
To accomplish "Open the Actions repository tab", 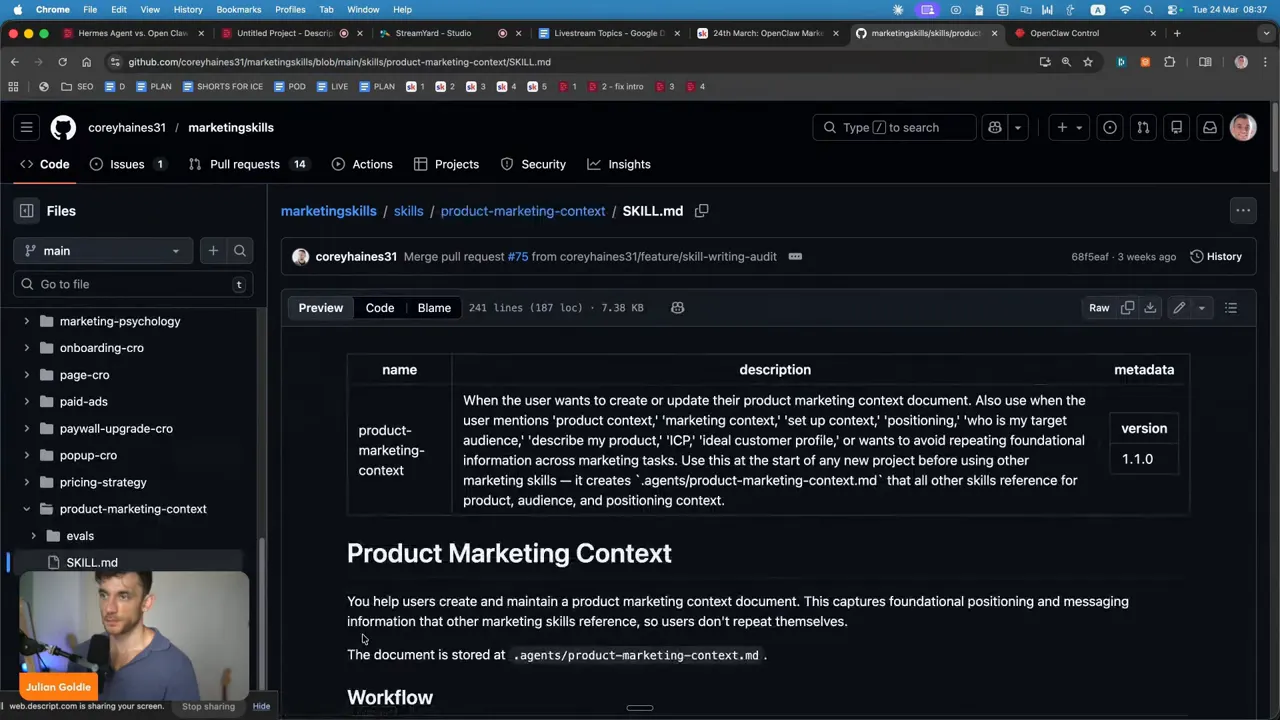I will click(x=362, y=164).
